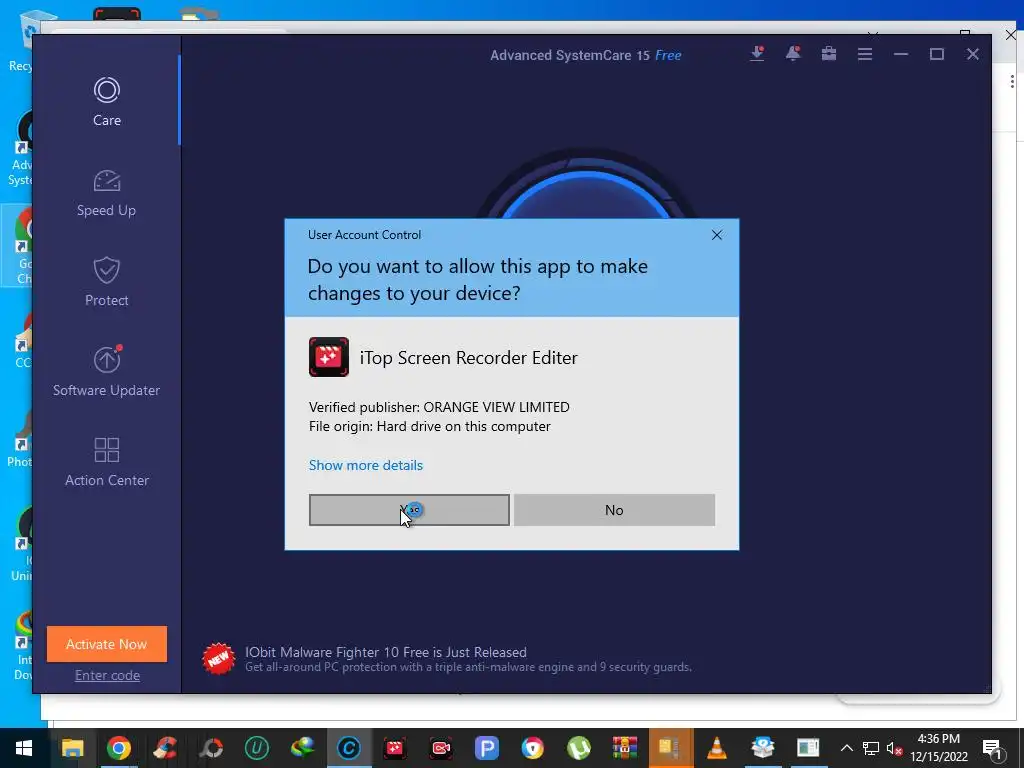Image resolution: width=1024 pixels, height=768 pixels.
Task: Click the iTop Screen Recorder Editer icon
Action: (328, 357)
